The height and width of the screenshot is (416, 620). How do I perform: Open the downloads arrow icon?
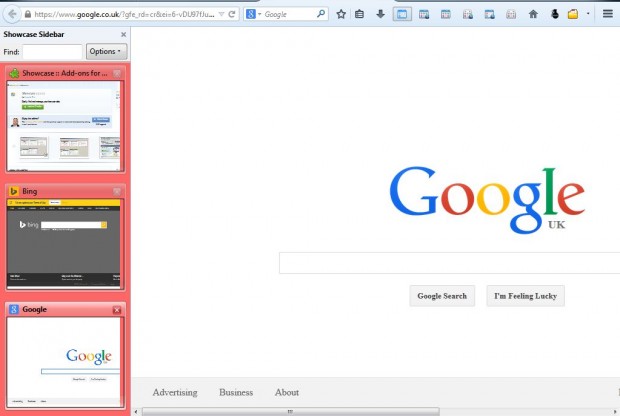click(x=380, y=14)
